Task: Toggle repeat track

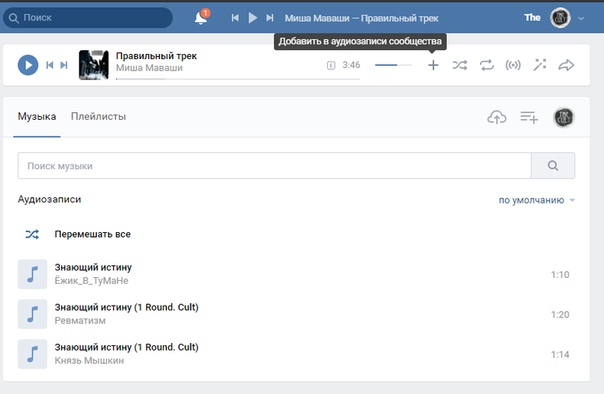Action: [487, 65]
